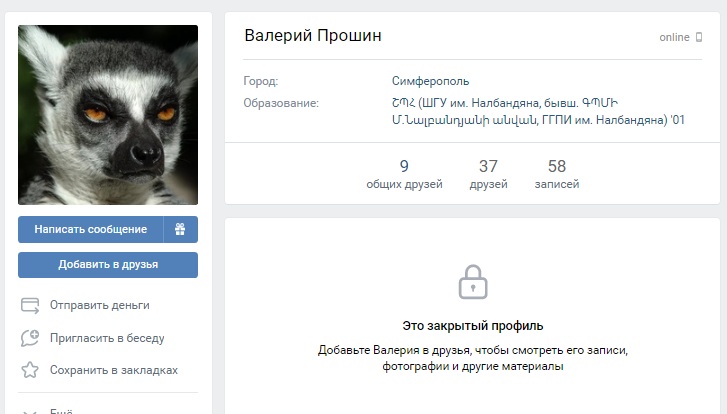Choose Сохранить в закладках

pos(114,370)
